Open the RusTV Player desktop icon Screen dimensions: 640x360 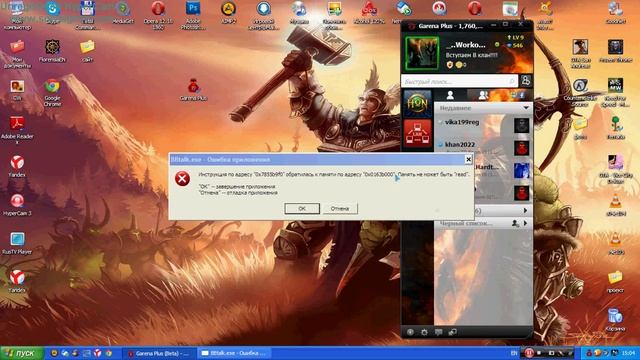(x=17, y=243)
